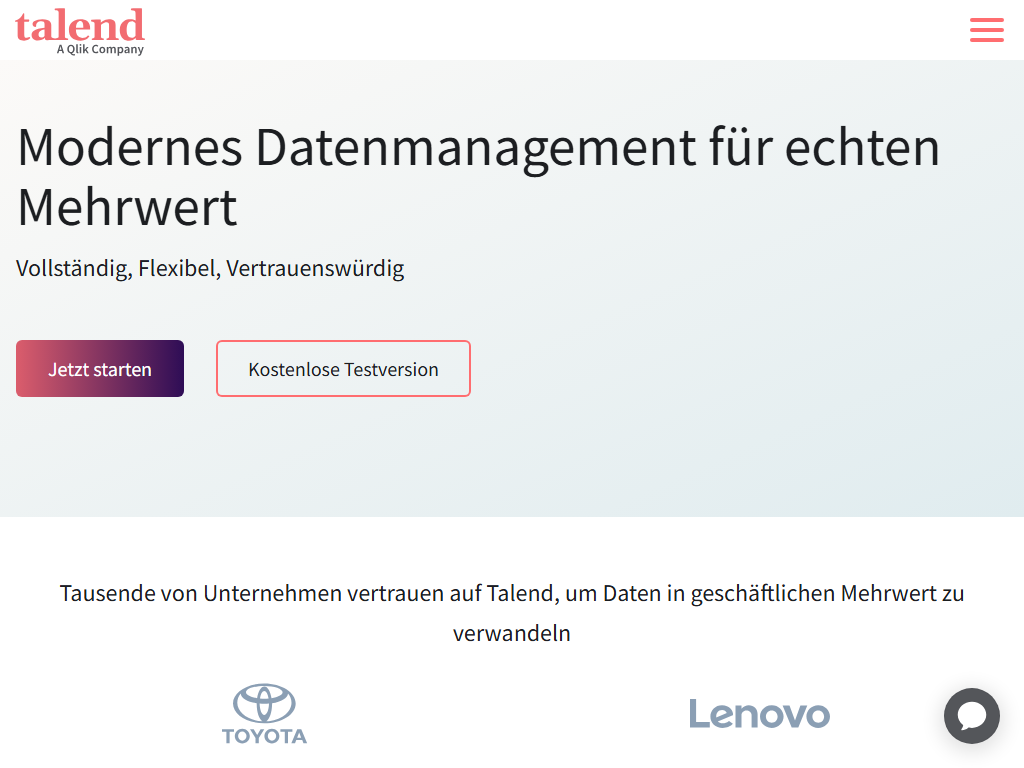Click the Kostenlose Testversion button
This screenshot has height=768, width=1024.
click(x=344, y=368)
